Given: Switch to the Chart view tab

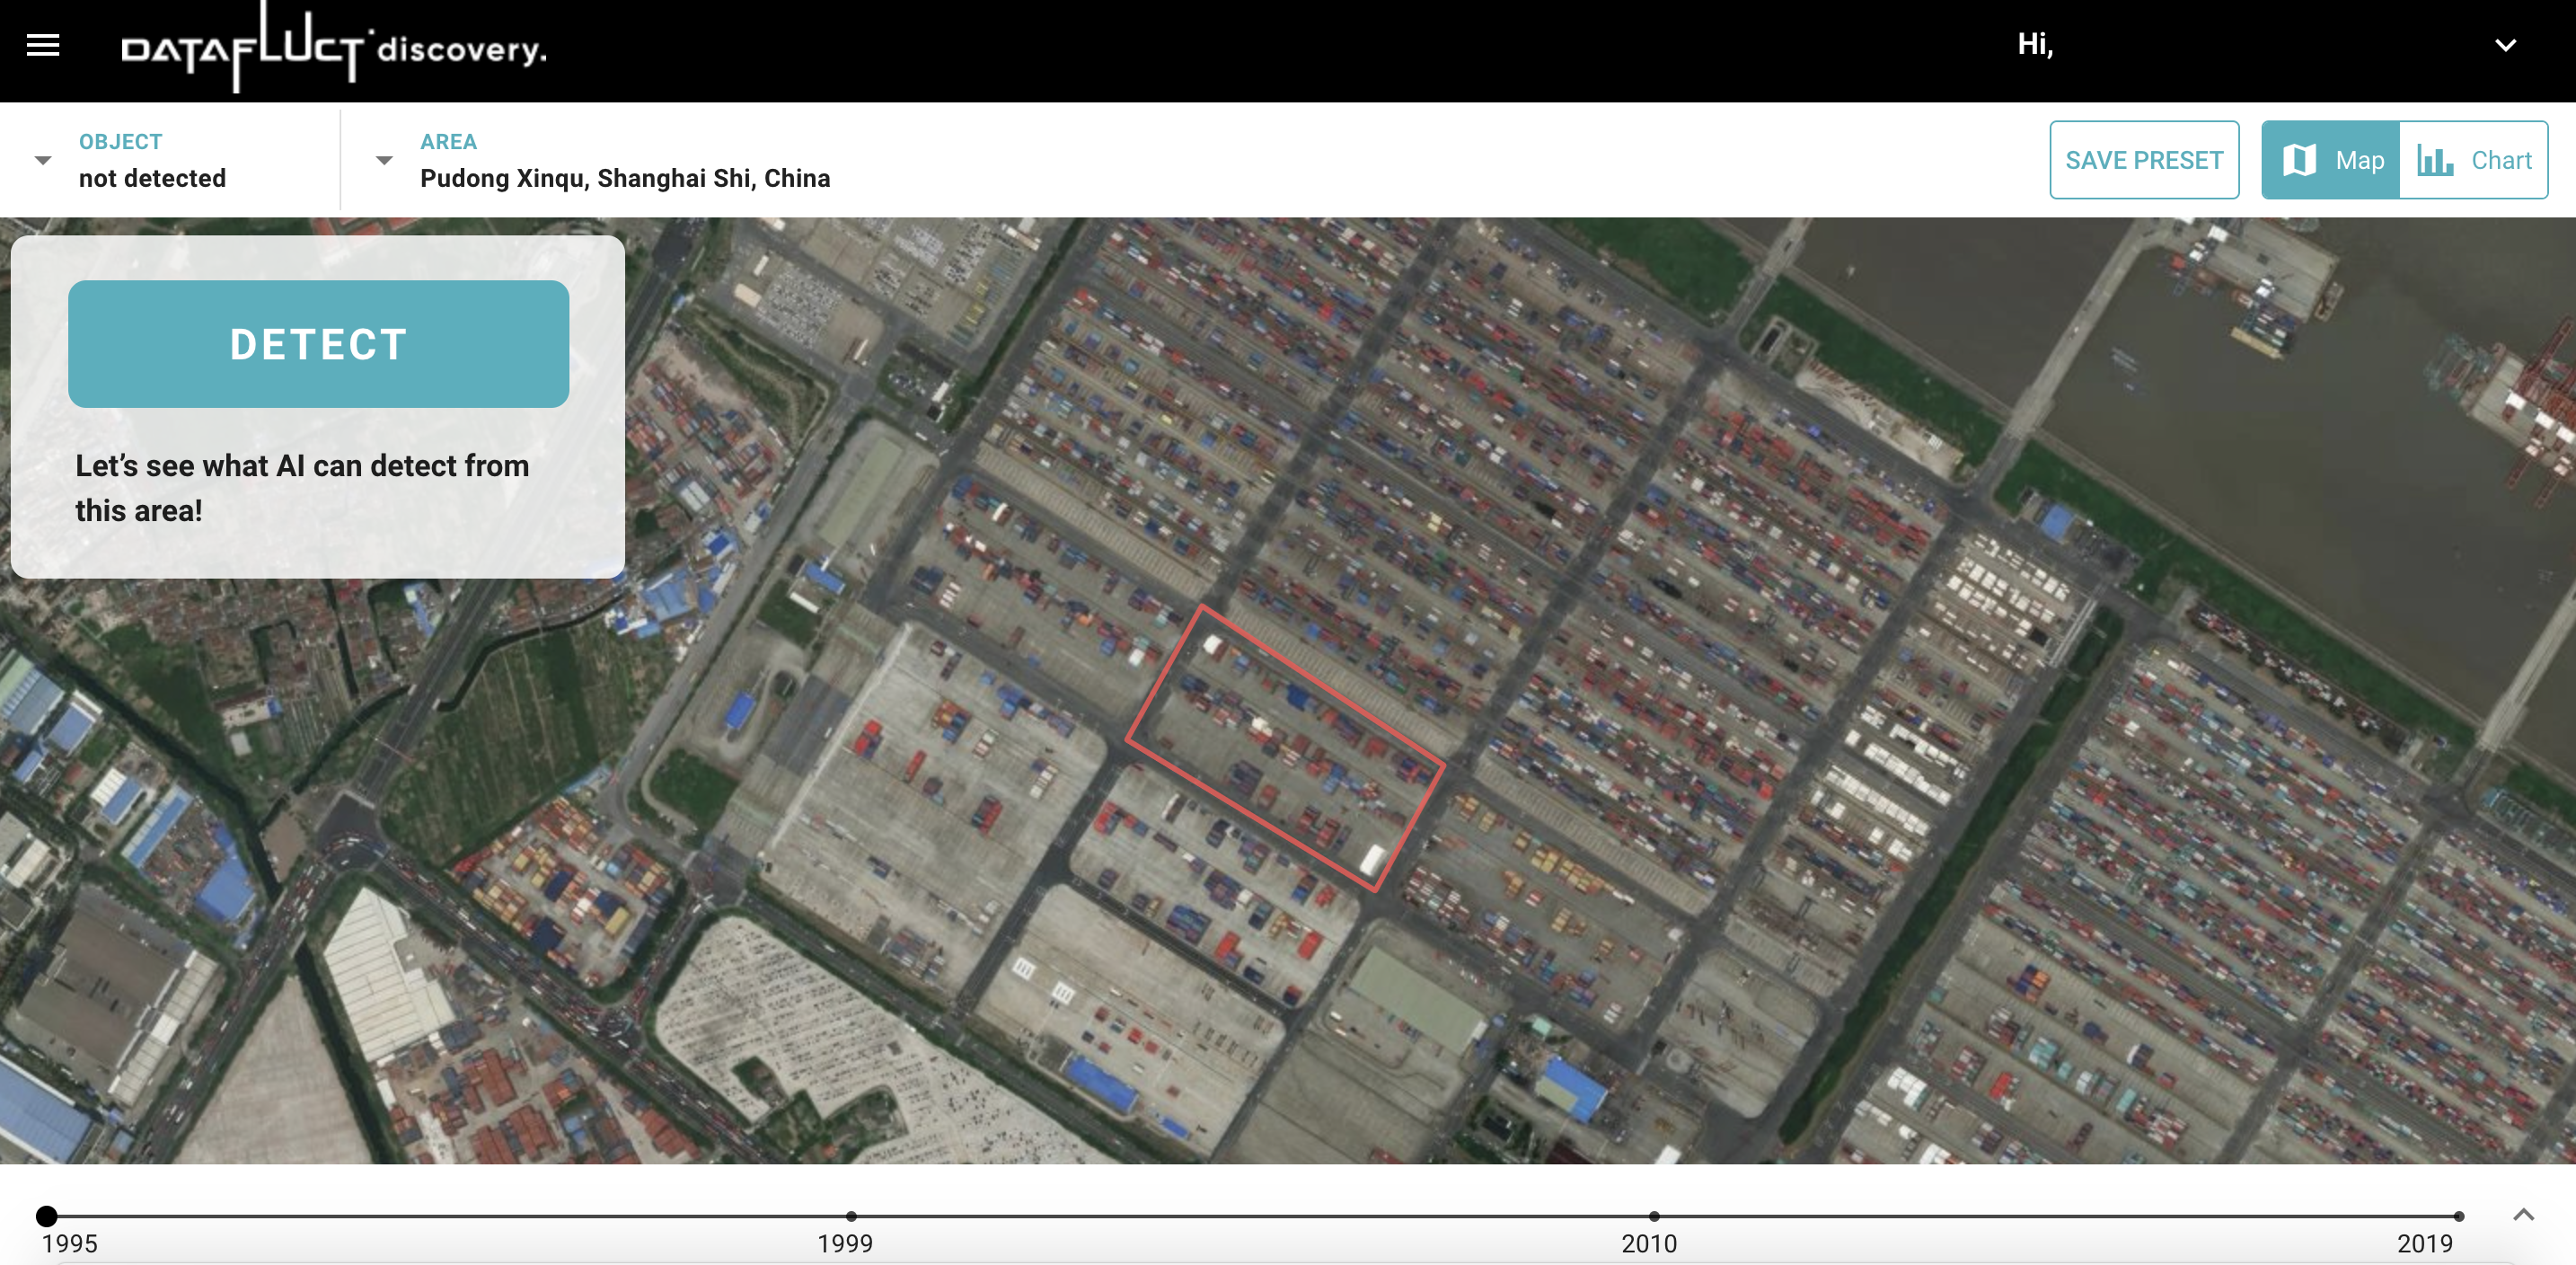Looking at the screenshot, I should pyautogui.click(x=2473, y=160).
